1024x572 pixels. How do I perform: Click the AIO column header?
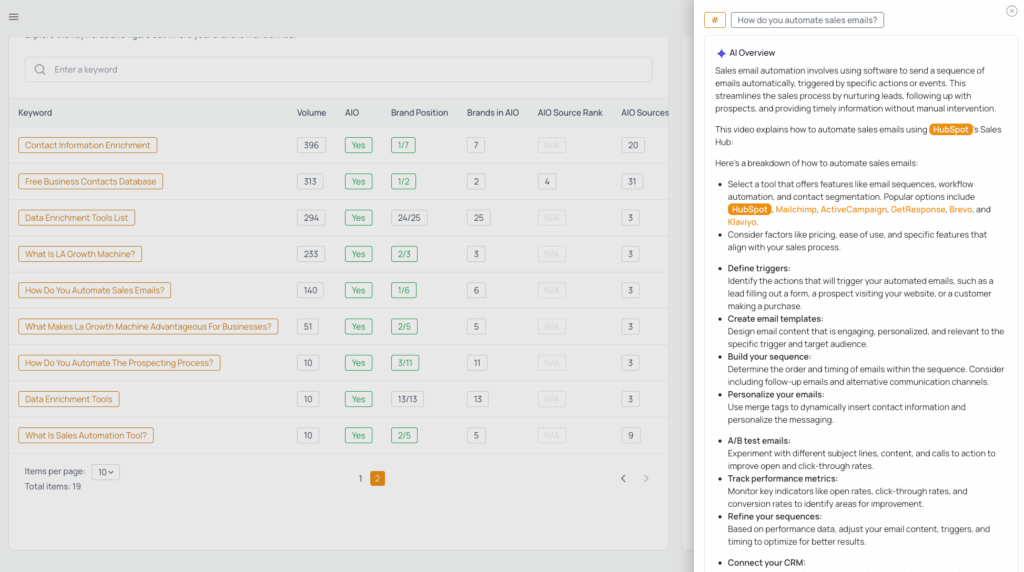click(x=352, y=113)
